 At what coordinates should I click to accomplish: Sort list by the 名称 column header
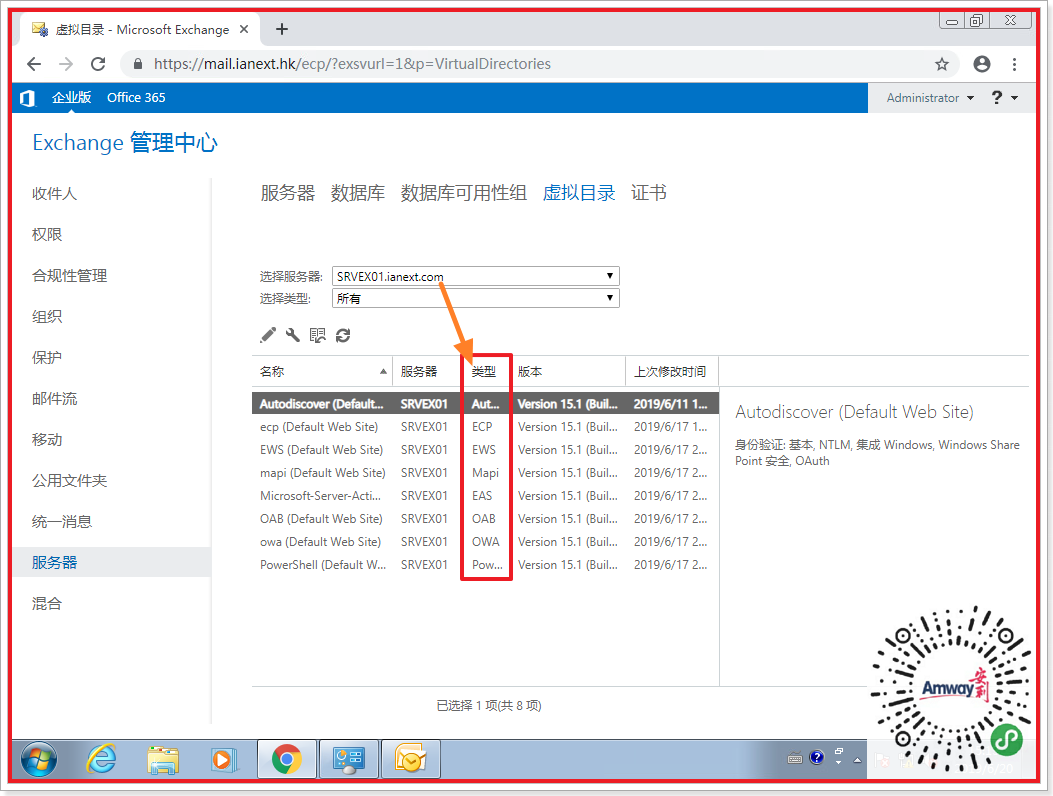[x=322, y=371]
